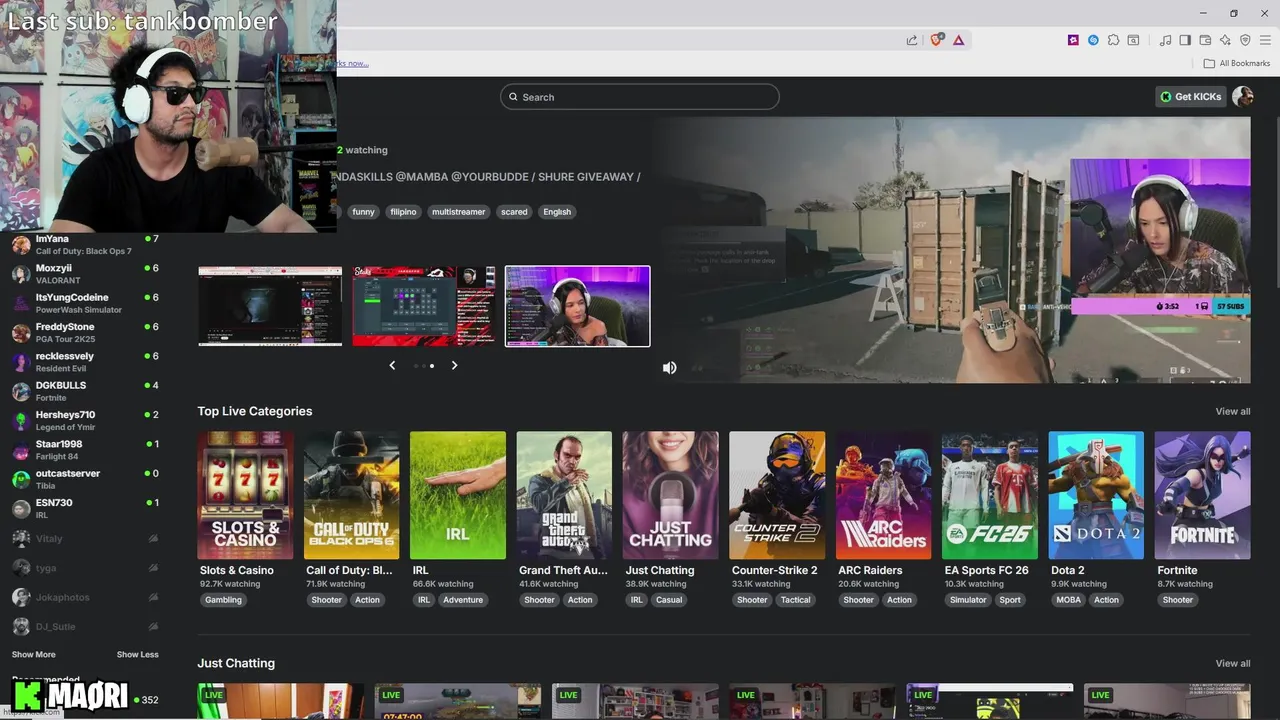Open the EA Sports FC 26 category
This screenshot has height=720, width=1280.
point(990,495)
